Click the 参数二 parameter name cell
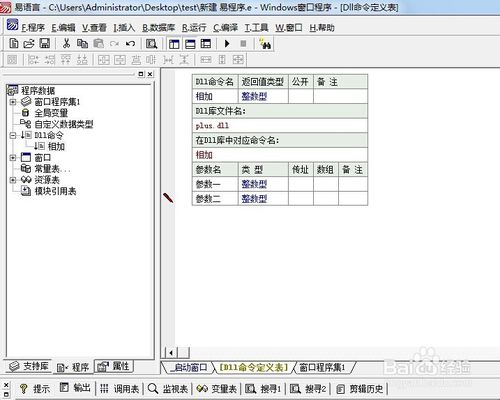The width and height of the screenshot is (500, 400). [x=215, y=199]
